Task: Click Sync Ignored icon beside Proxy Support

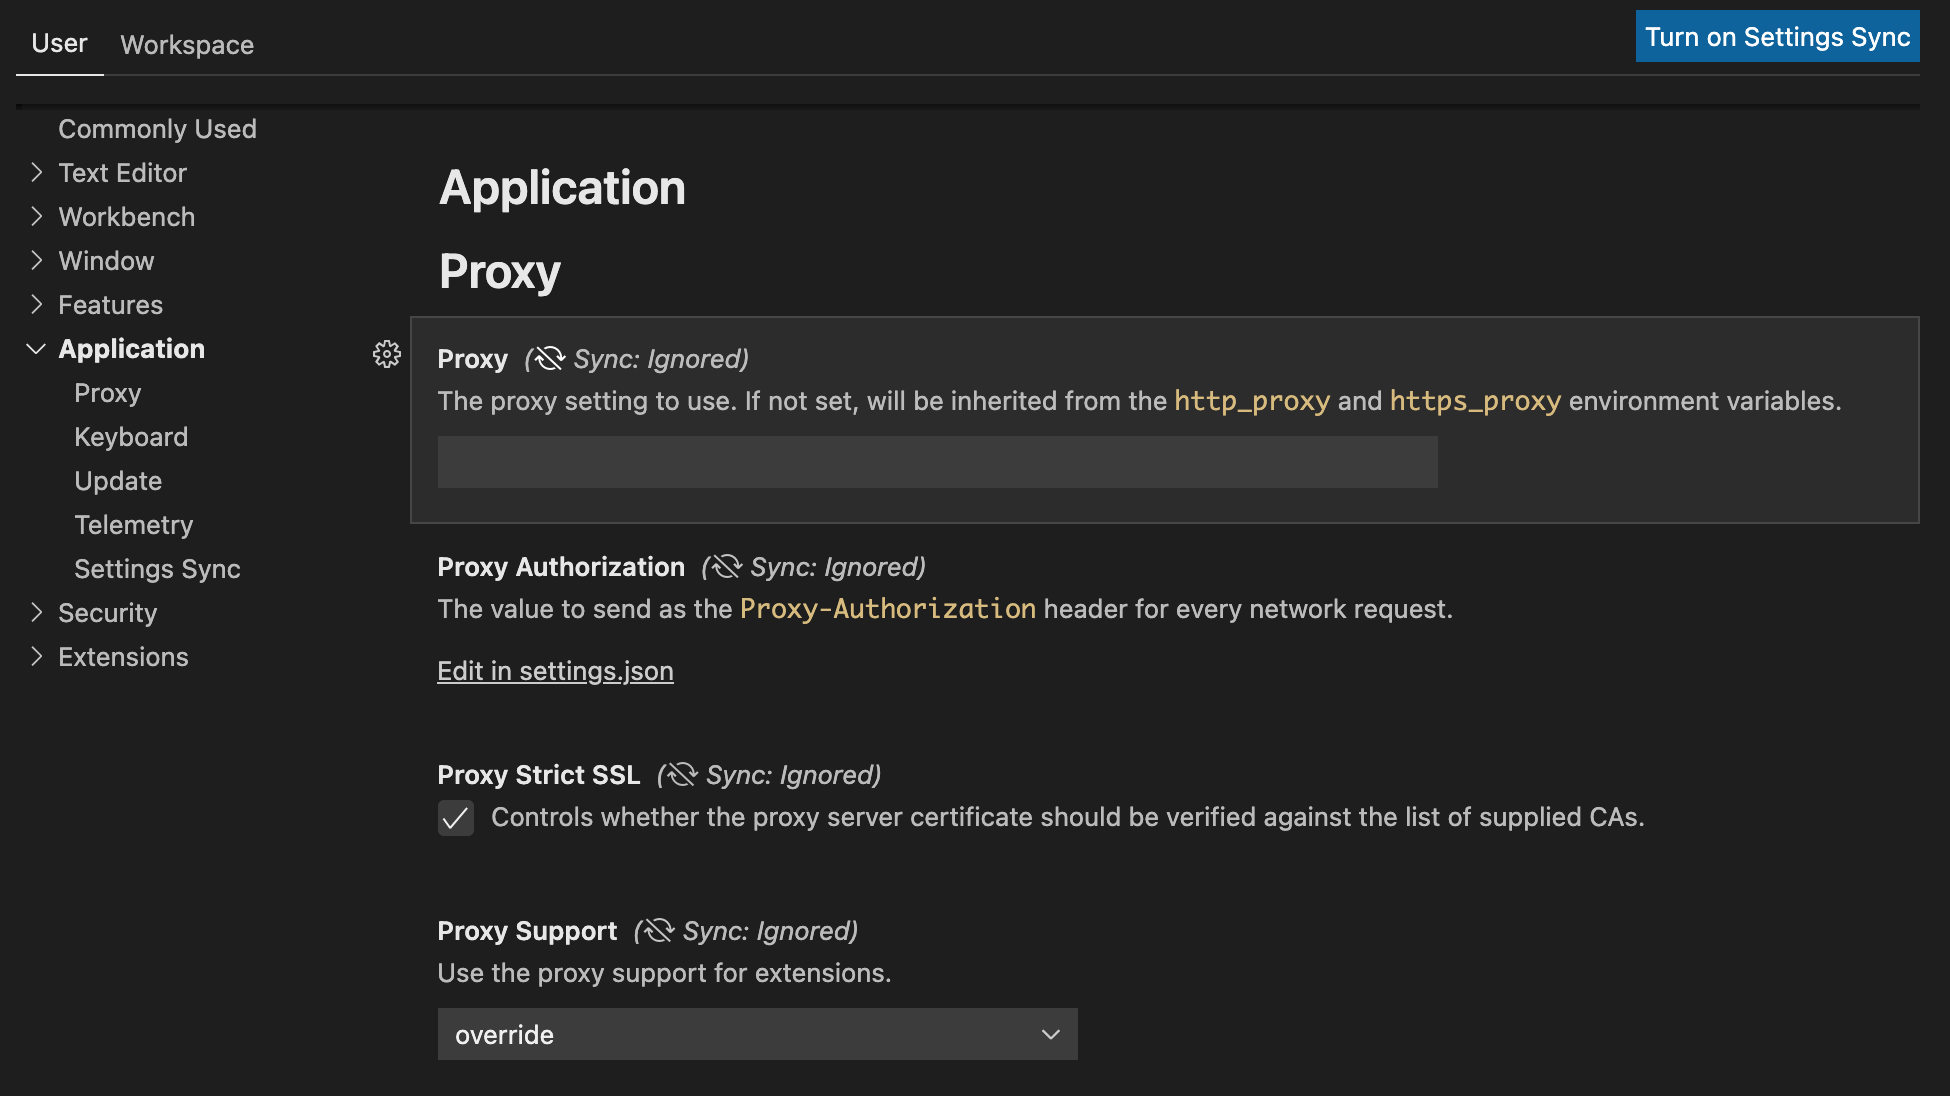Action: 657,930
